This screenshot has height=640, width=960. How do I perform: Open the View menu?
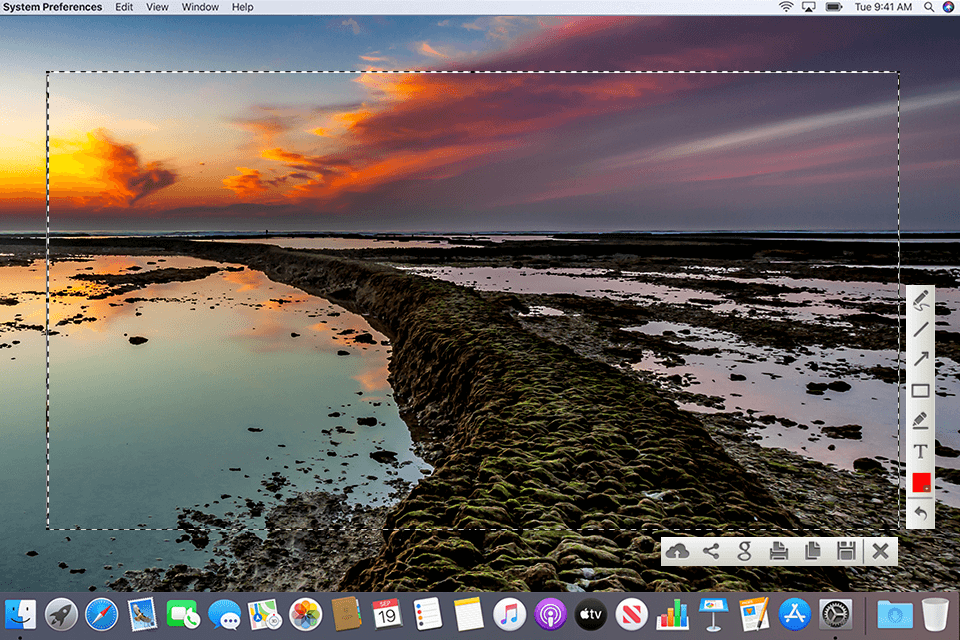tap(157, 7)
